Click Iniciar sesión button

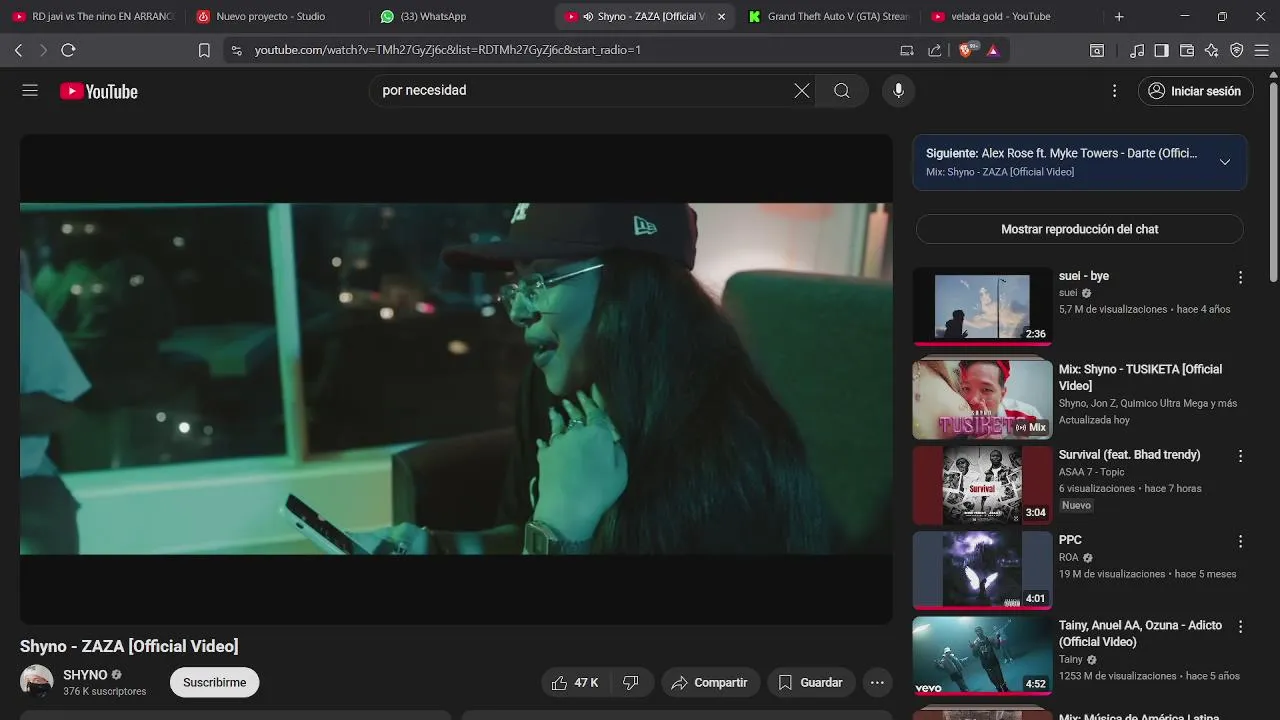1195,91
